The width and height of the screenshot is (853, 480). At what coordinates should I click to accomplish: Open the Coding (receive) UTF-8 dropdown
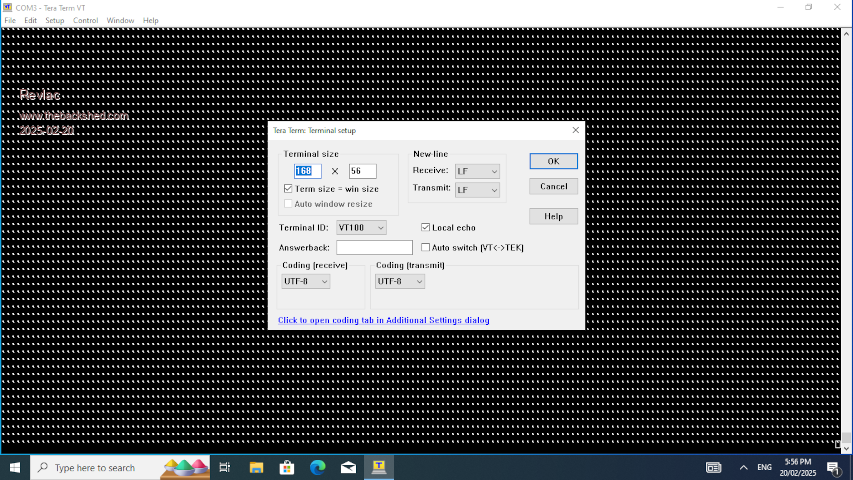[x=306, y=282]
